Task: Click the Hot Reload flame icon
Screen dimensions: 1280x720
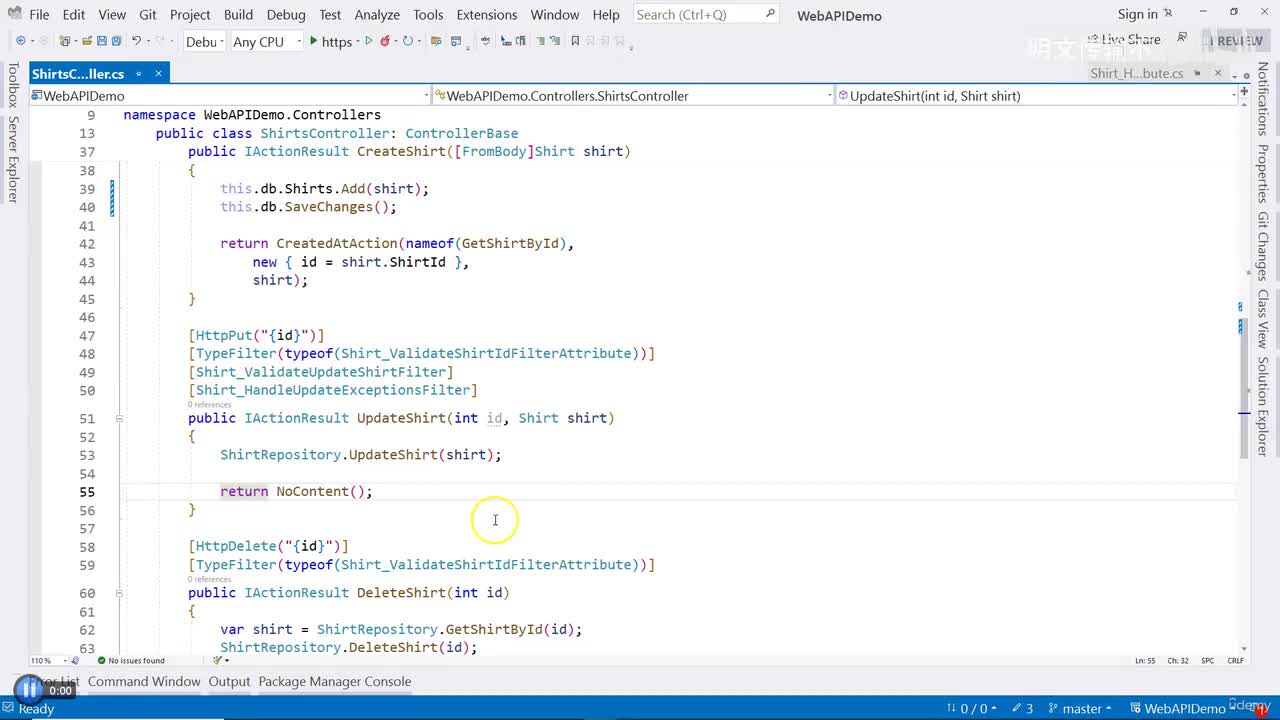Action: pos(385,41)
